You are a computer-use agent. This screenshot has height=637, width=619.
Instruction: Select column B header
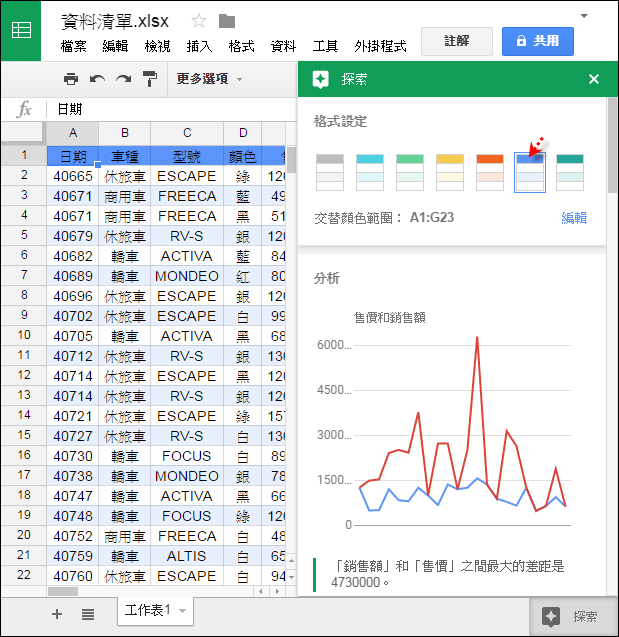[x=125, y=133]
